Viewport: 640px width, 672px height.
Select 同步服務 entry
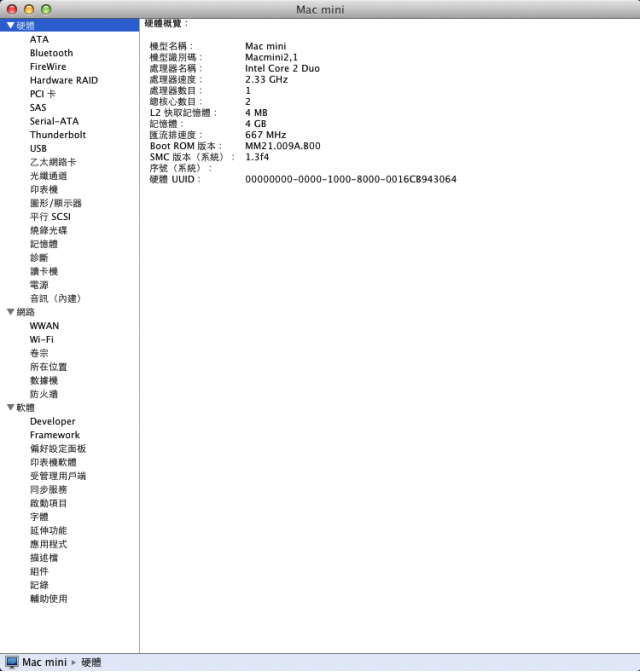pyautogui.click(x=48, y=490)
